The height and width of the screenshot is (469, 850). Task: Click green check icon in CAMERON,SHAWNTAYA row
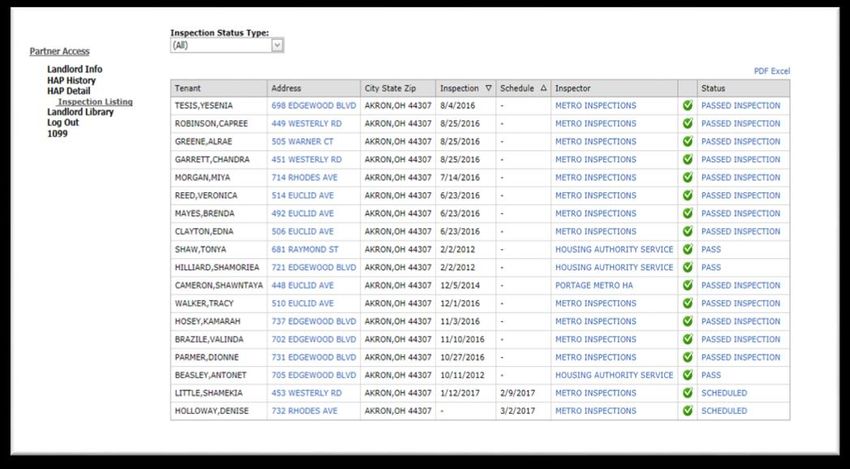click(x=687, y=285)
